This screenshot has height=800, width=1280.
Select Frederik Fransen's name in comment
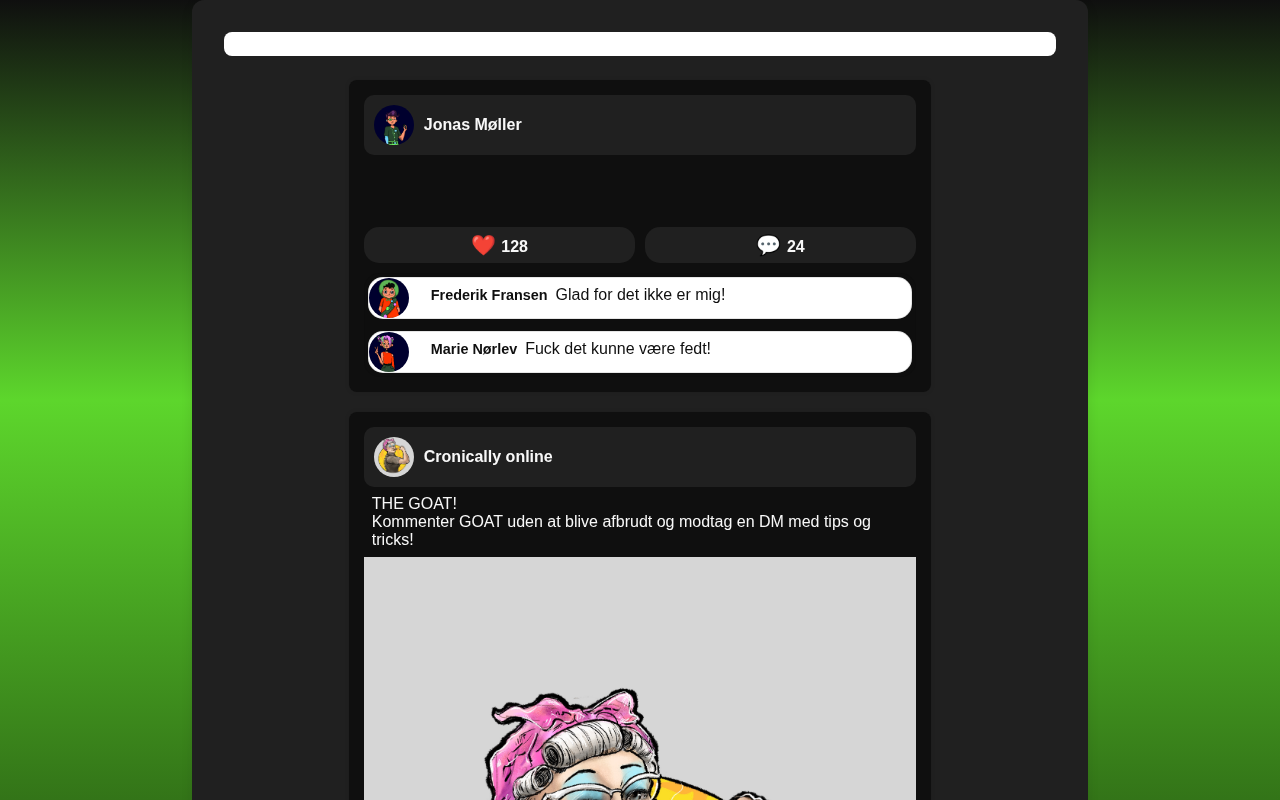pyautogui.click(x=489, y=295)
